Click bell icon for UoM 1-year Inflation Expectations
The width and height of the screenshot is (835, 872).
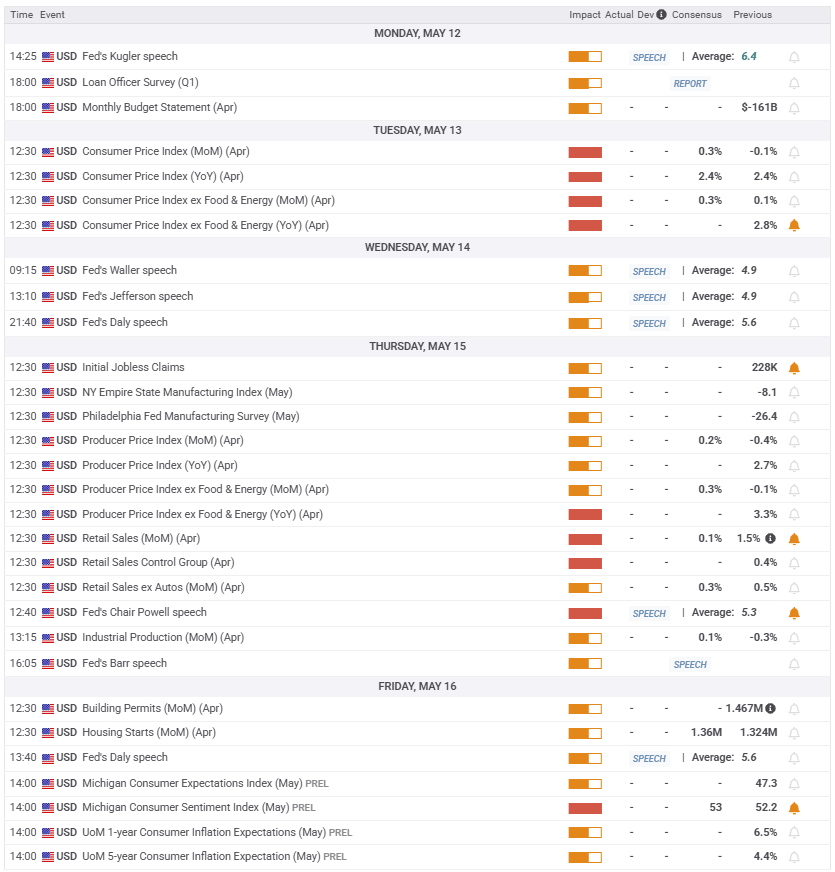click(x=794, y=833)
